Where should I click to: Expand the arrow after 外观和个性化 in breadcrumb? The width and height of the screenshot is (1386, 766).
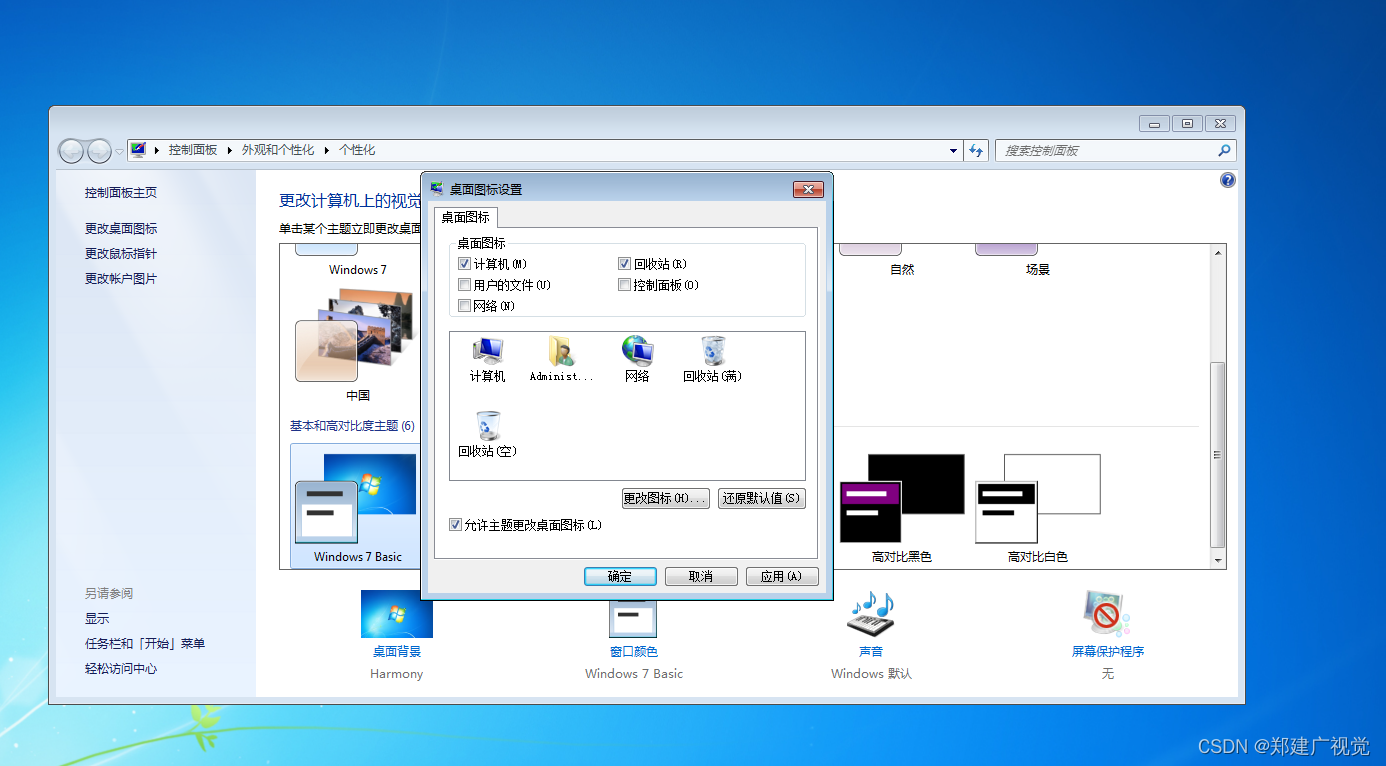326,150
